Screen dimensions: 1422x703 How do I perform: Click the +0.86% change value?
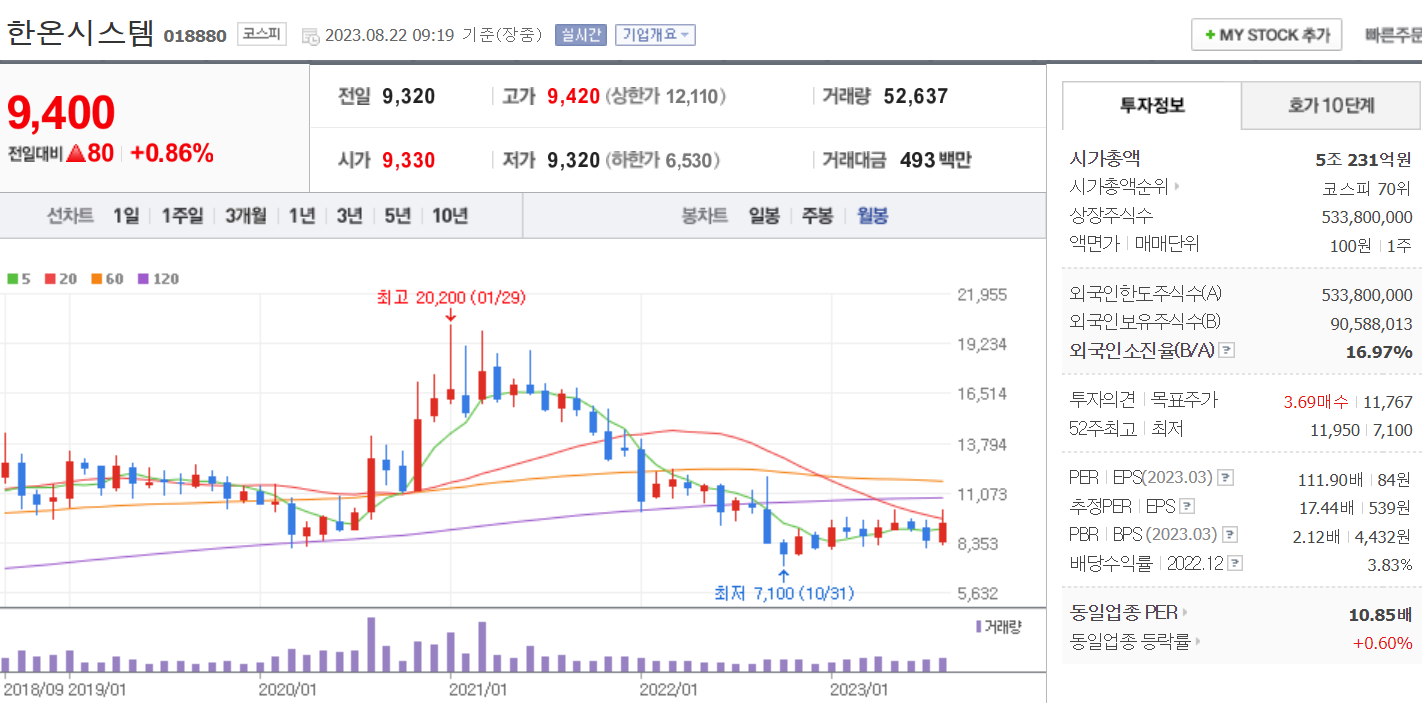(172, 154)
